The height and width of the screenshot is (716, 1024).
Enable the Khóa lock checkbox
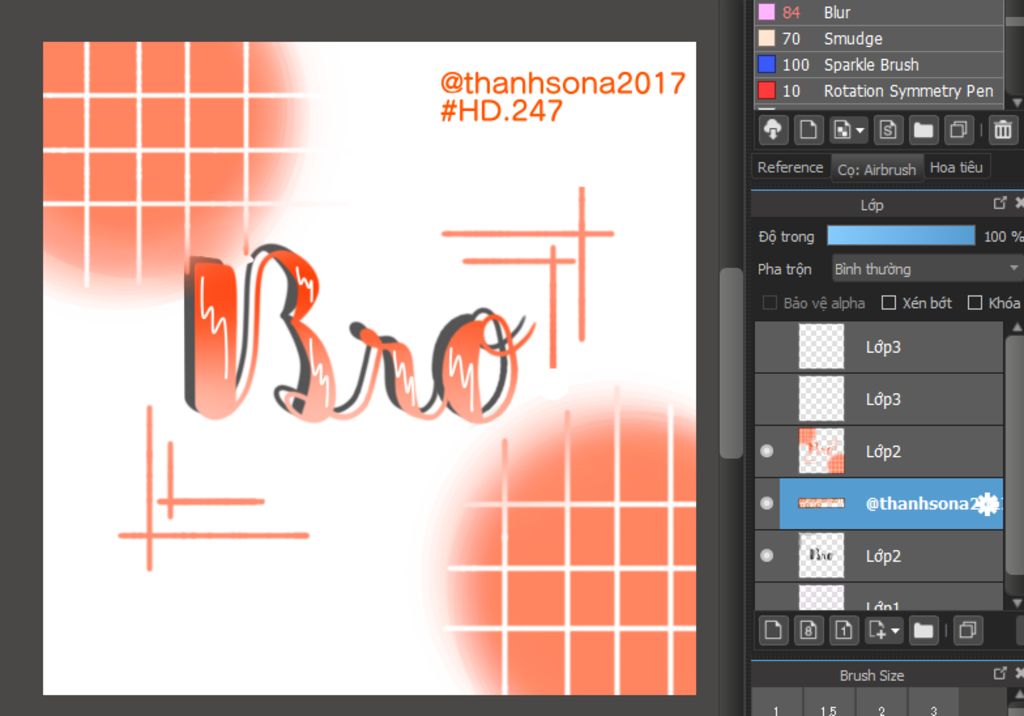[x=974, y=302]
